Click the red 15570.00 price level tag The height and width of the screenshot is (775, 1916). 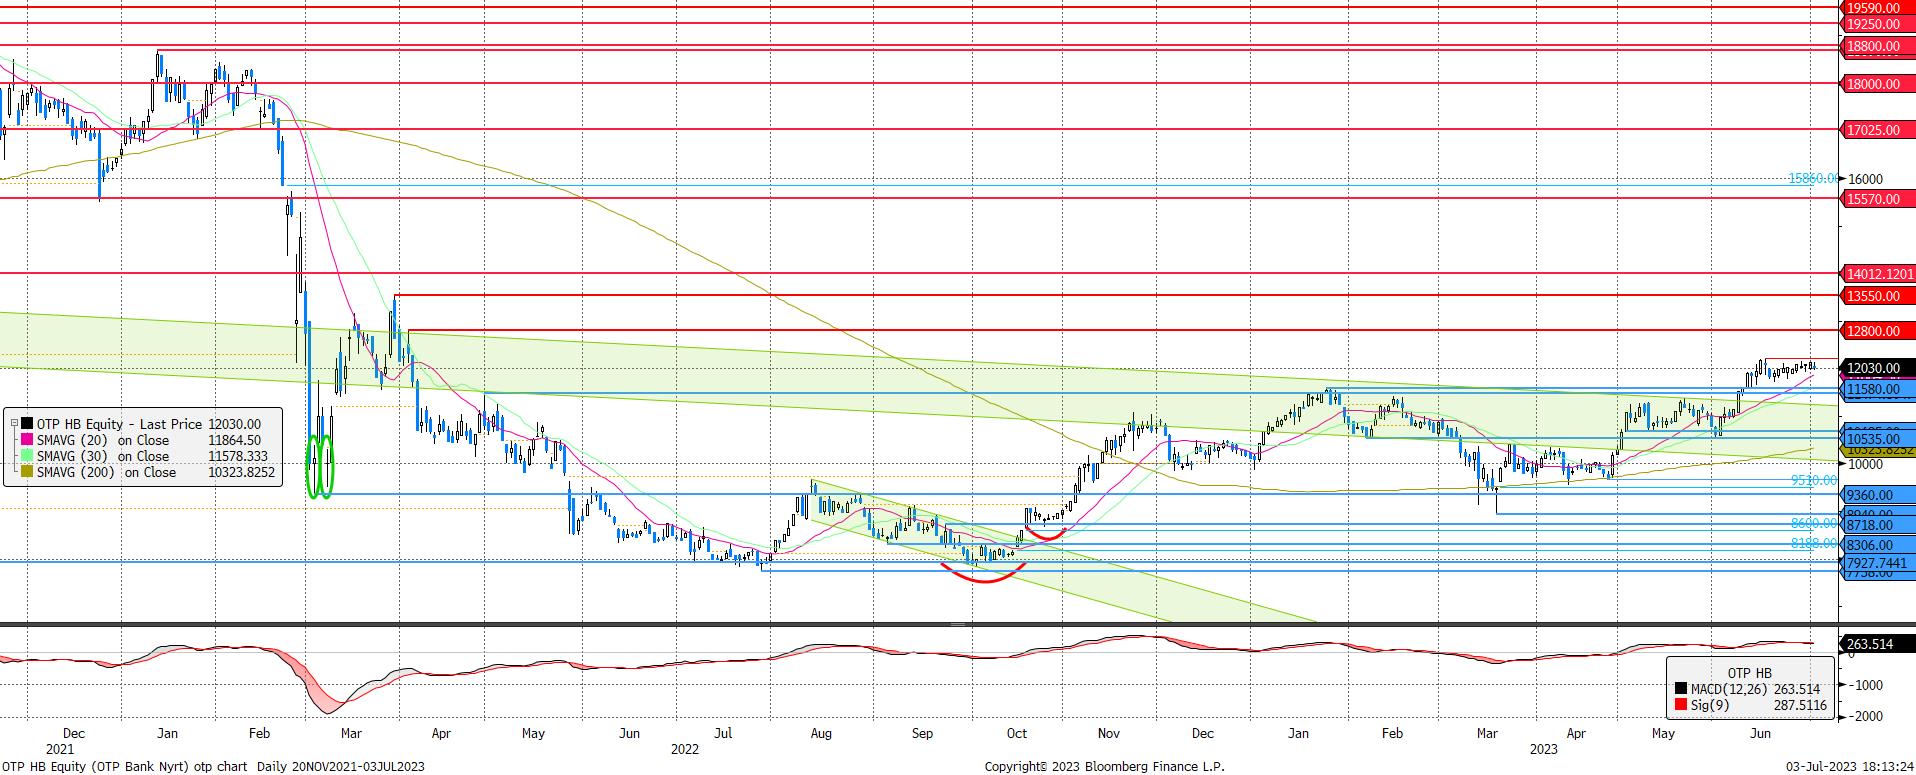[x=1878, y=199]
